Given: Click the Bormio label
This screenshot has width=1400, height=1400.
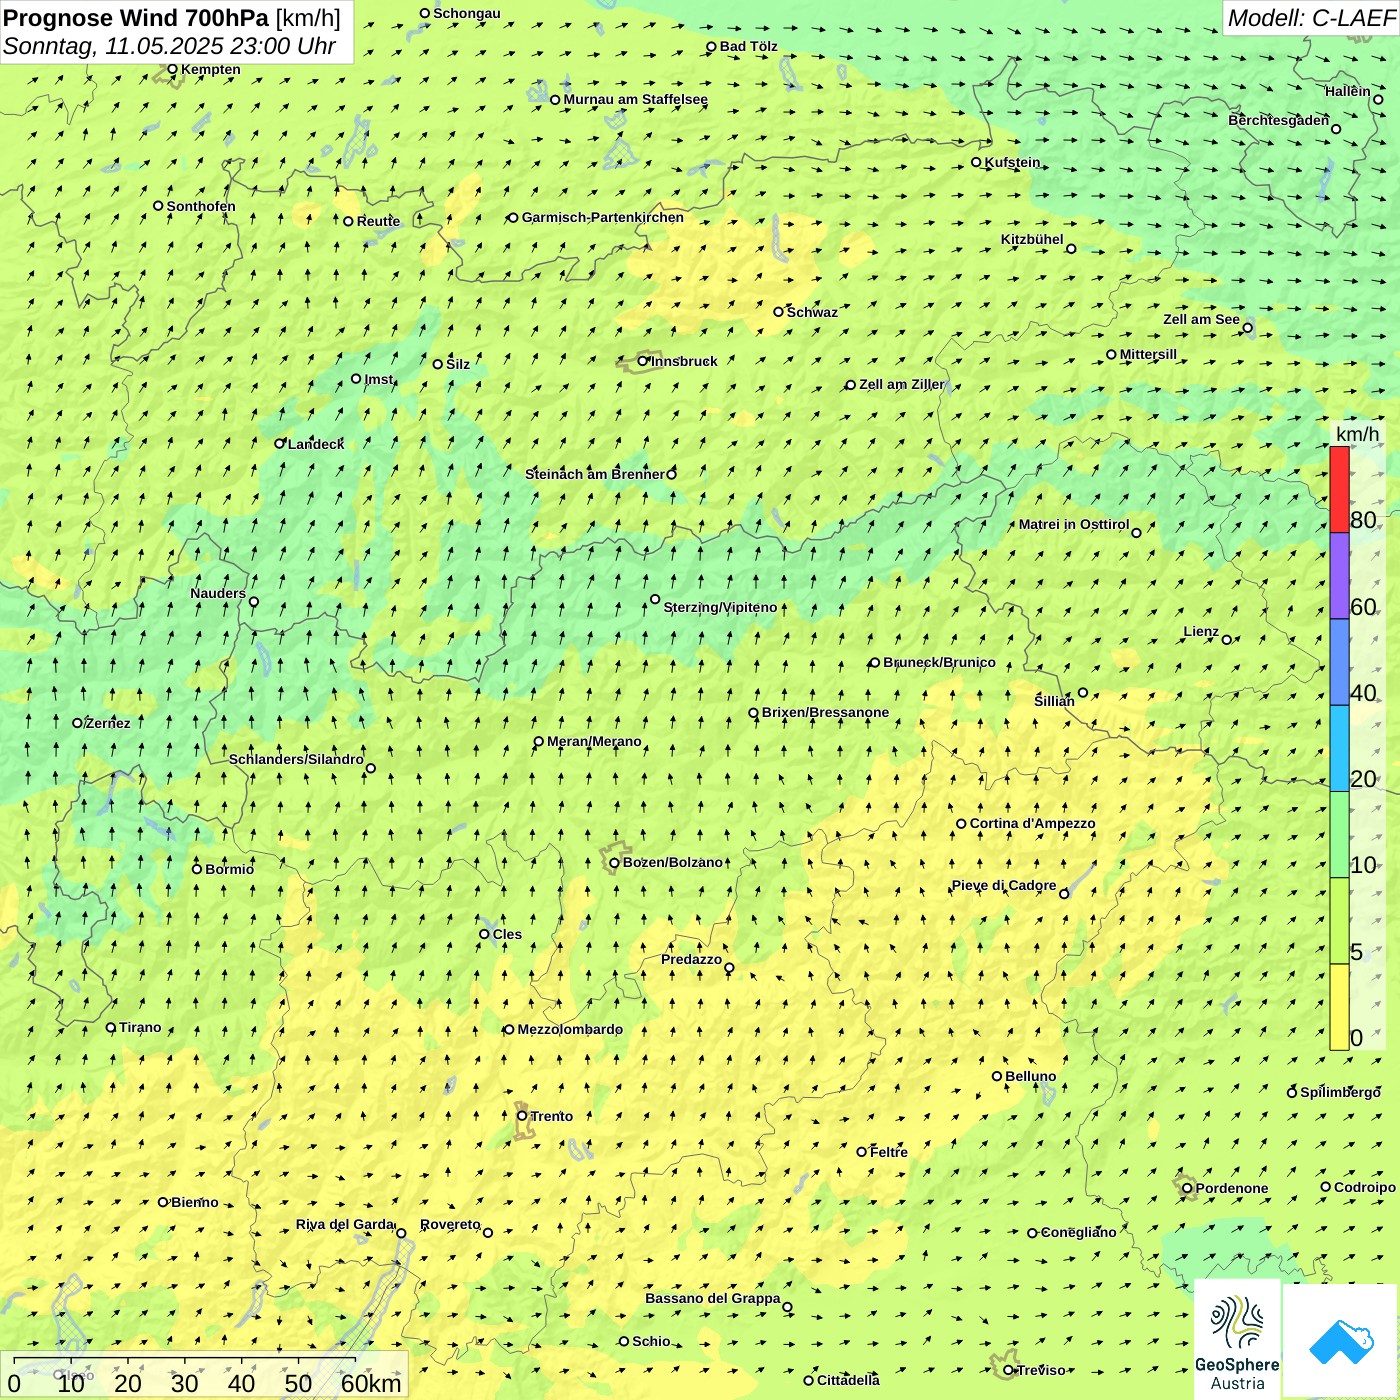Looking at the screenshot, I should (x=229, y=869).
